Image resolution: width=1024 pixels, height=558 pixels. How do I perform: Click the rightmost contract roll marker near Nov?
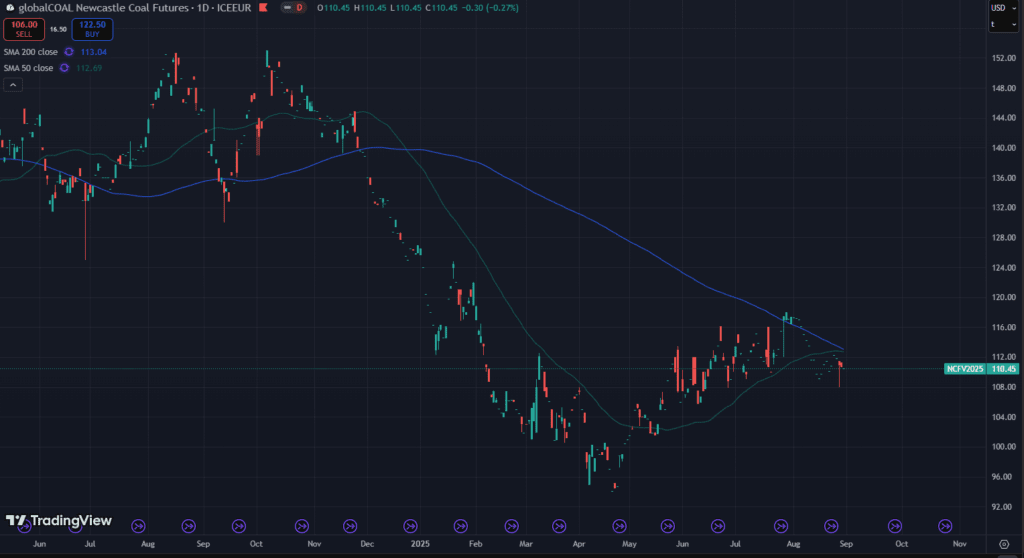coord(945,523)
